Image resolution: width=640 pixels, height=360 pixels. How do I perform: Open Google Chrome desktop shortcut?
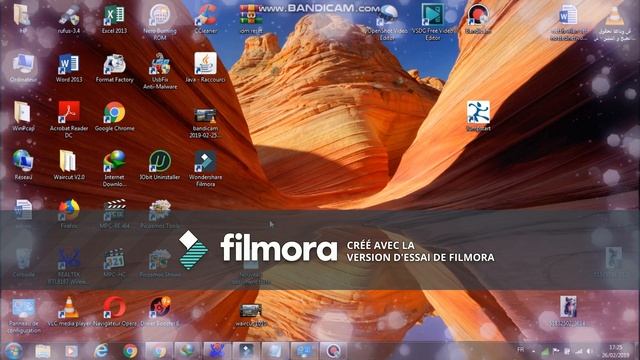[x=114, y=116]
